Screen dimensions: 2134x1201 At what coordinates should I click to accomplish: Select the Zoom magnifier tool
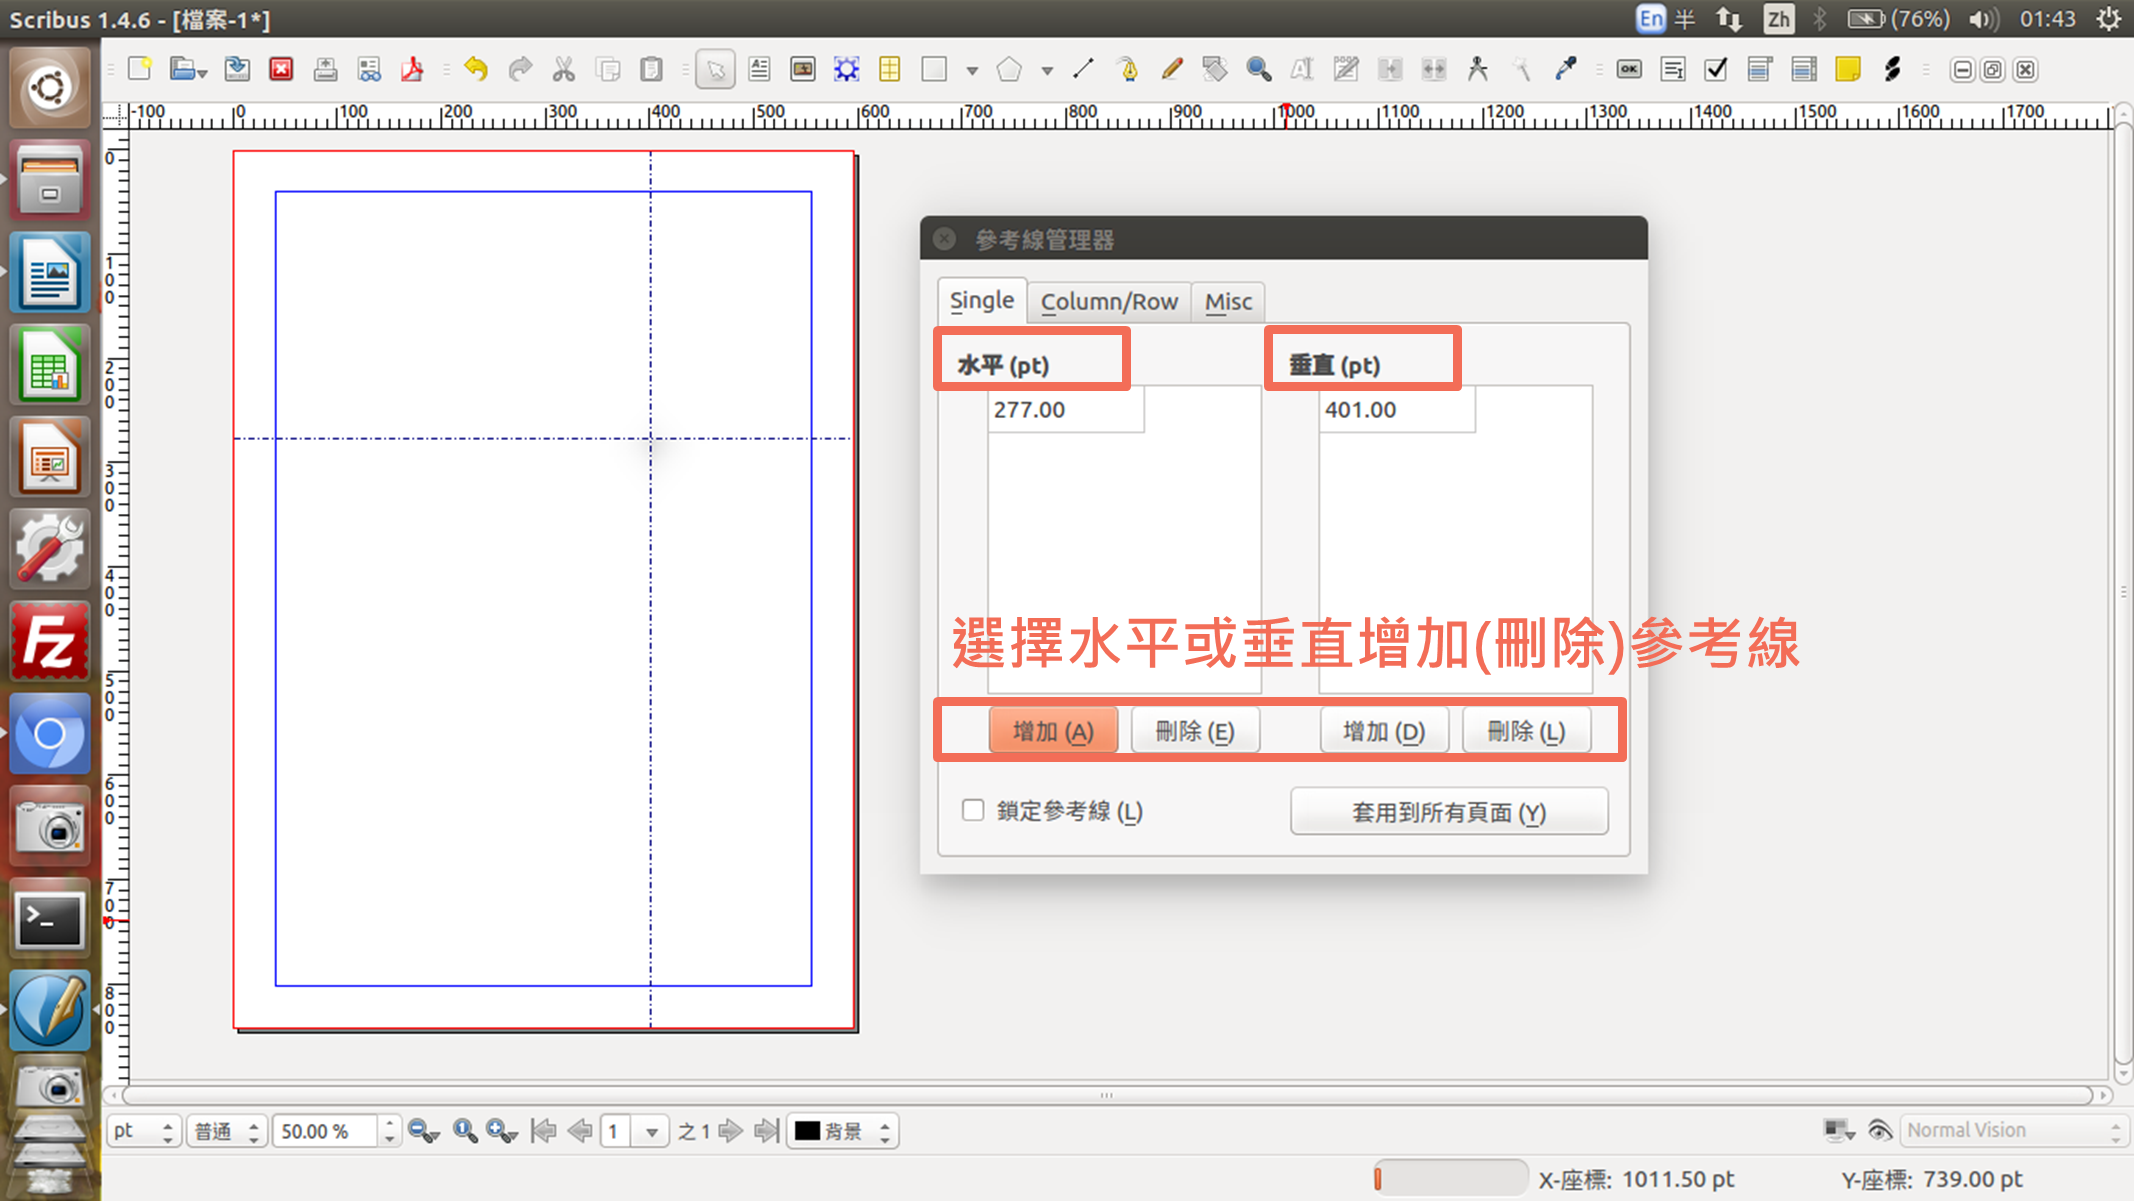tap(1258, 69)
